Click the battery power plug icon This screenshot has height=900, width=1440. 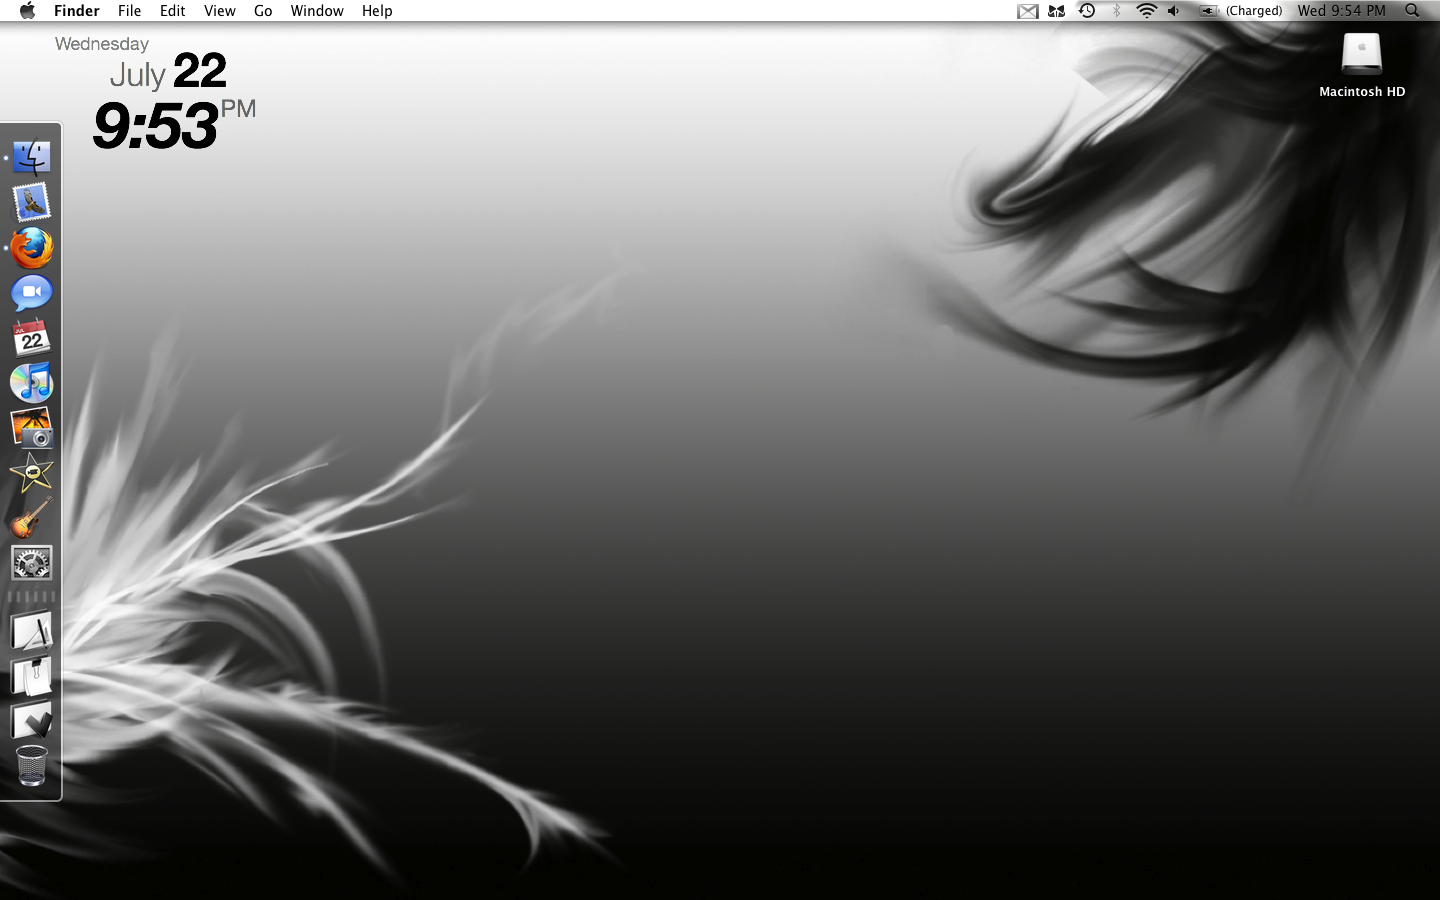point(1208,11)
